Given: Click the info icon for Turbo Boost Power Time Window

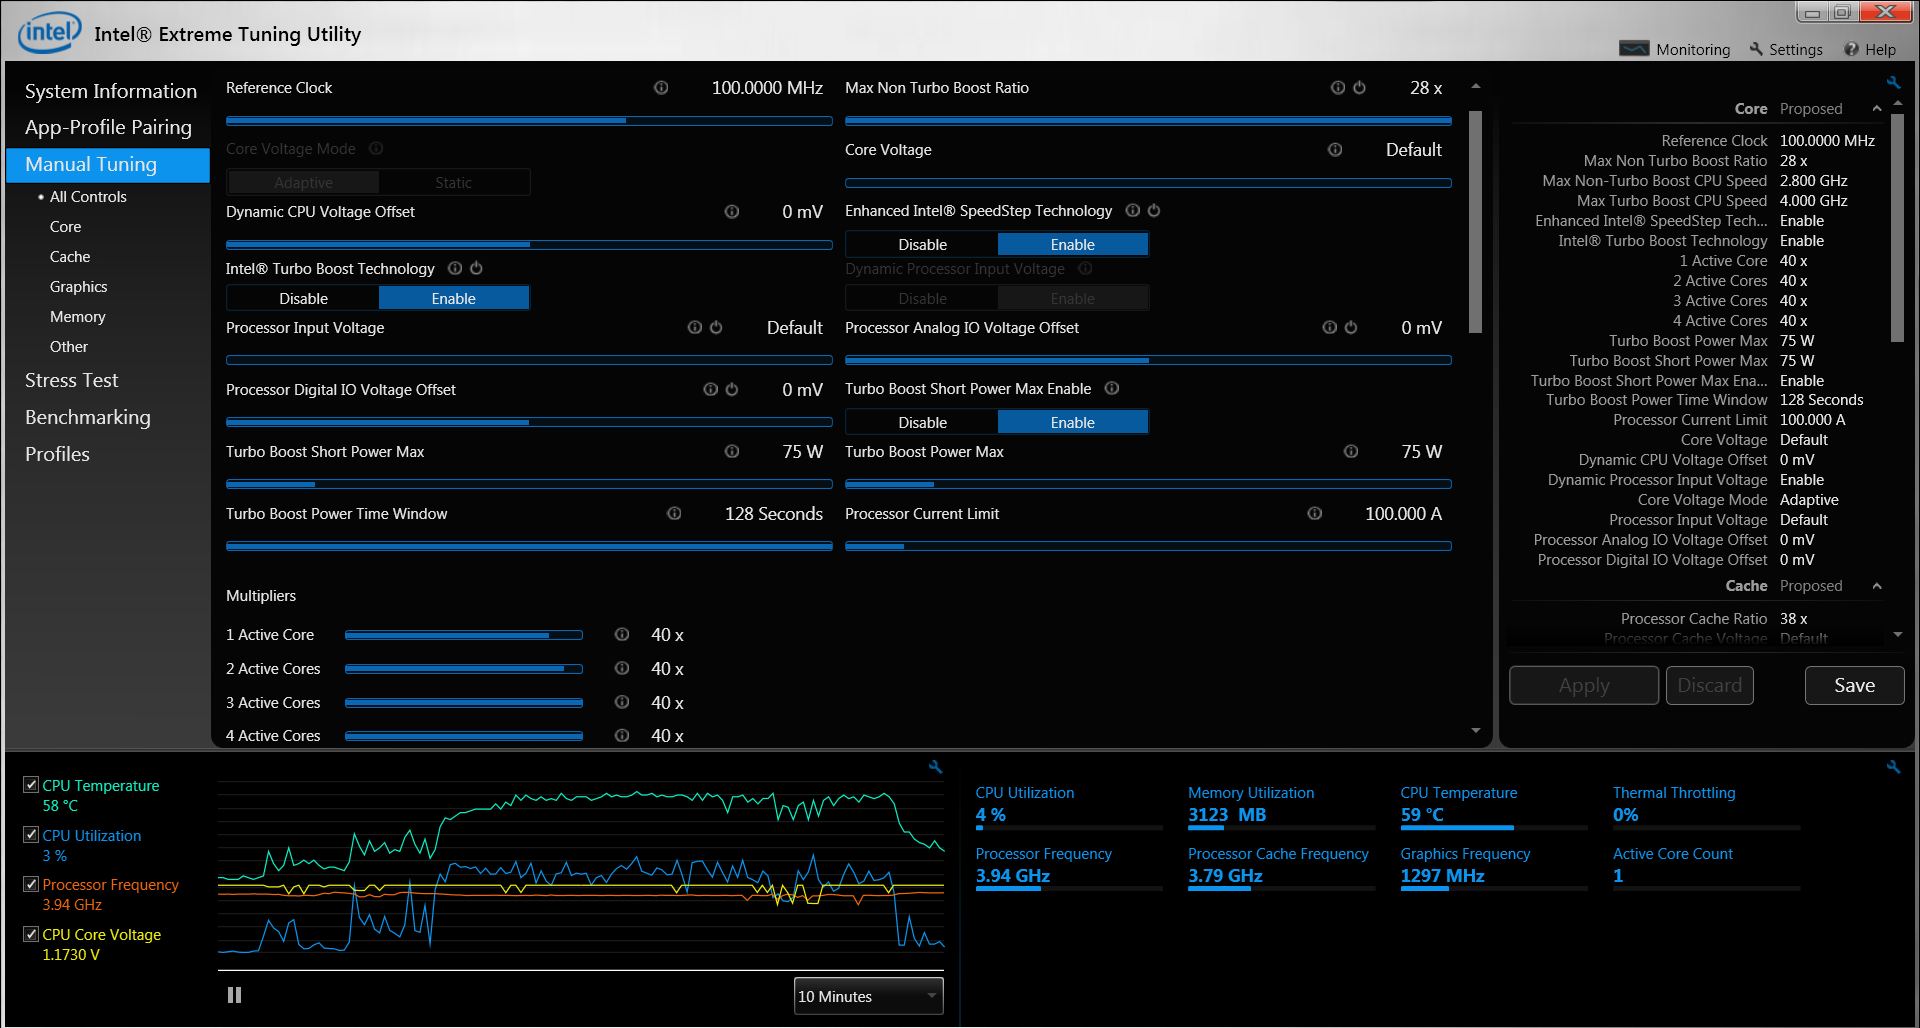Looking at the screenshot, I should pos(674,514).
